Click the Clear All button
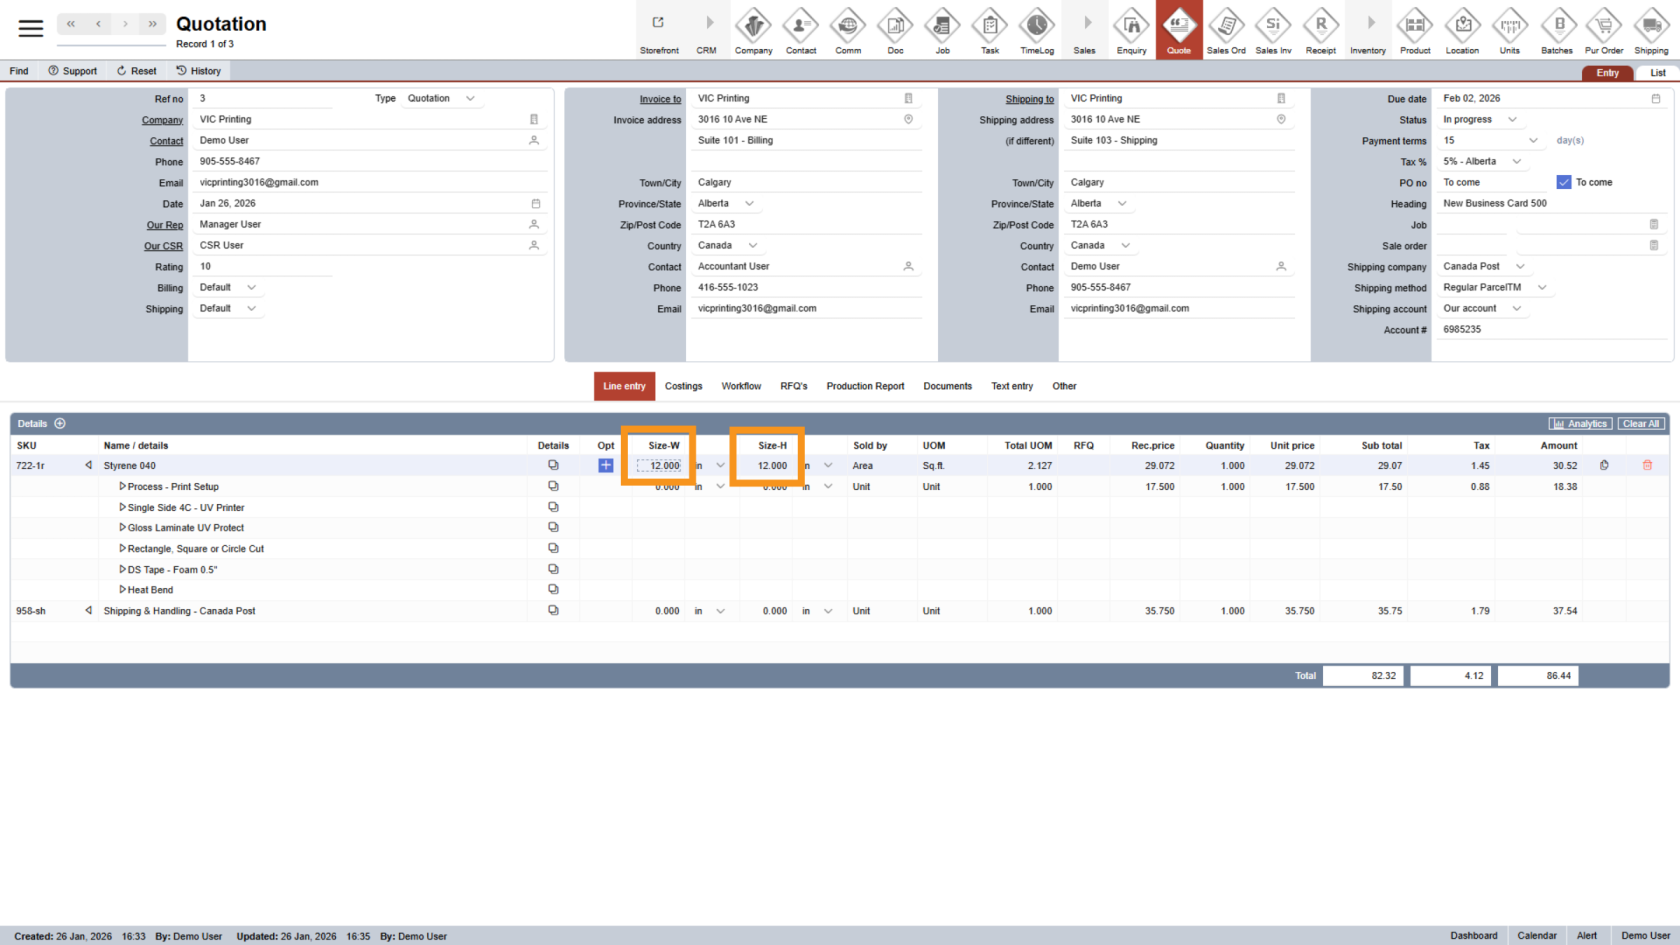This screenshot has width=1680, height=945. pos(1641,424)
